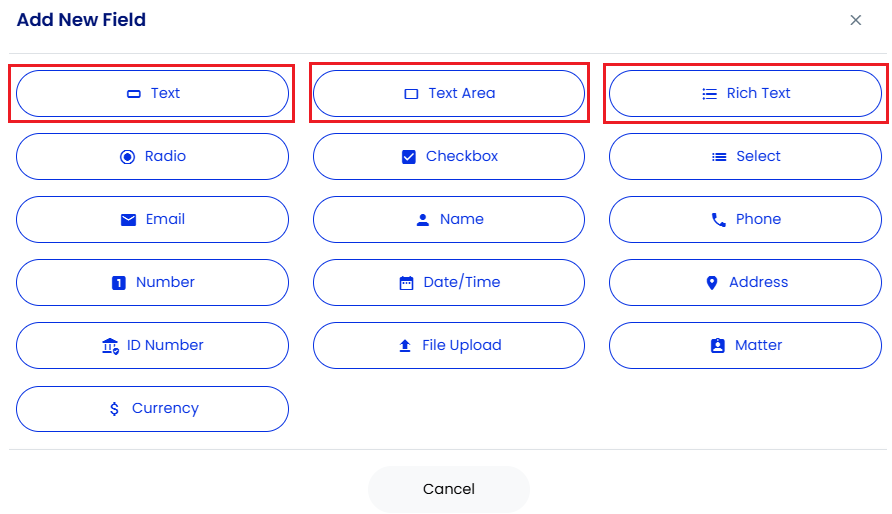Choose the Matter field type
The width and height of the screenshot is (892, 514).
click(x=745, y=346)
